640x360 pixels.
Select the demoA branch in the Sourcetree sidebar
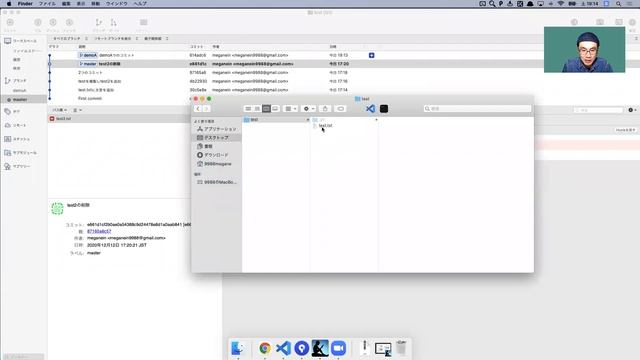click(20, 91)
